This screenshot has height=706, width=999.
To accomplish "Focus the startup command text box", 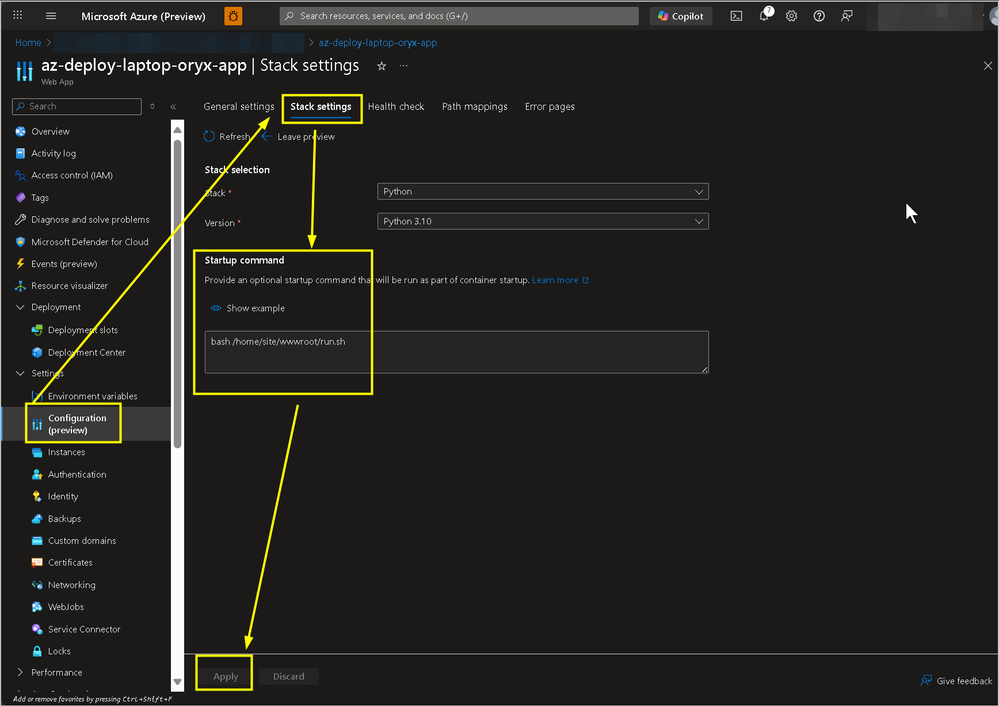I will 456,352.
